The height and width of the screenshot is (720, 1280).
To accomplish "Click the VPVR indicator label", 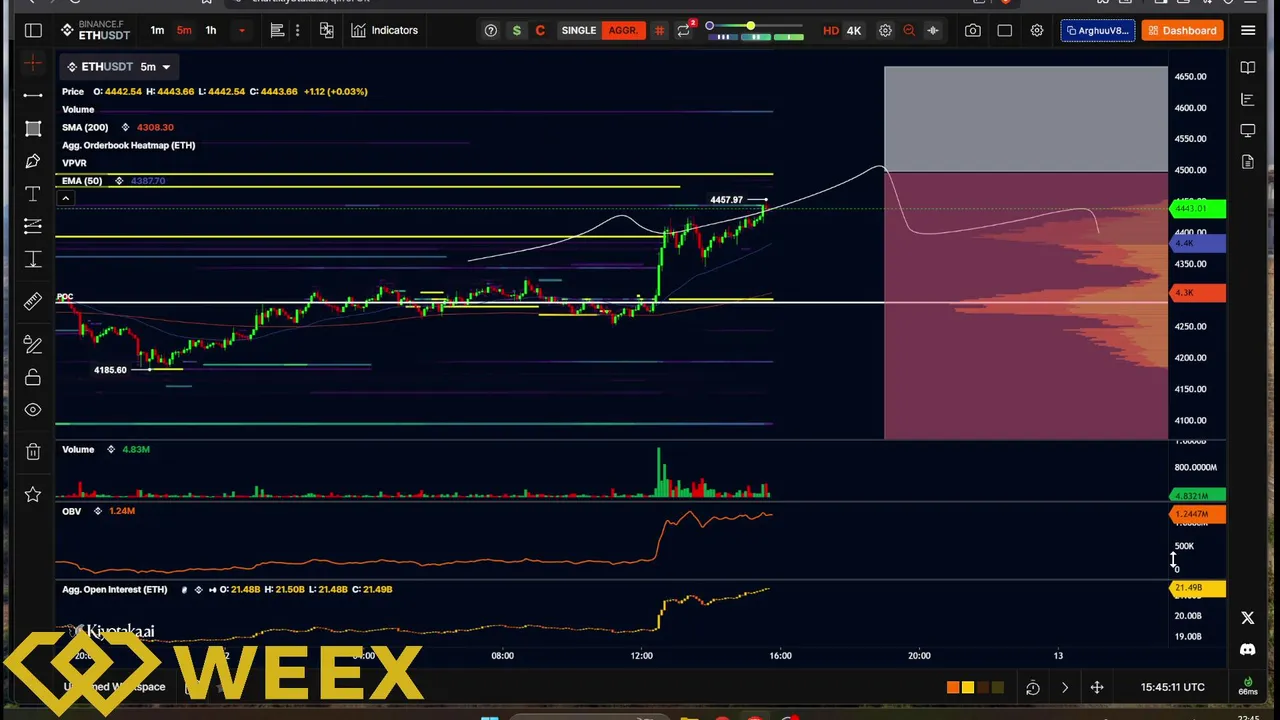I will (74, 163).
